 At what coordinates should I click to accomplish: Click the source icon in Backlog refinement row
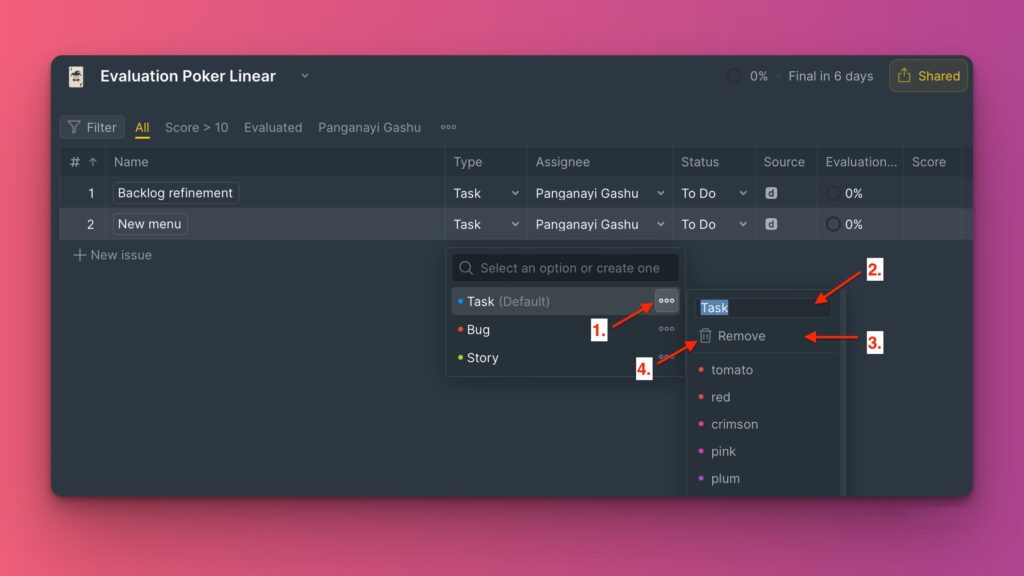pos(771,193)
